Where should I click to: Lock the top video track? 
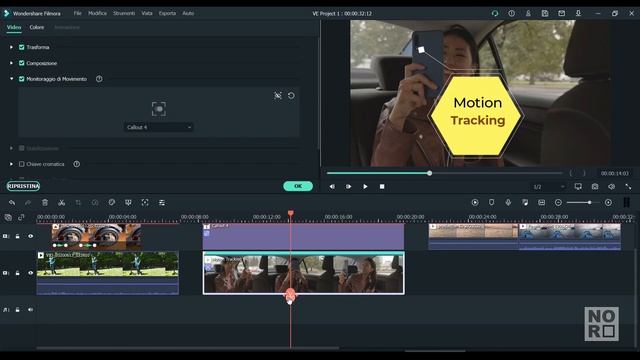click(18, 236)
